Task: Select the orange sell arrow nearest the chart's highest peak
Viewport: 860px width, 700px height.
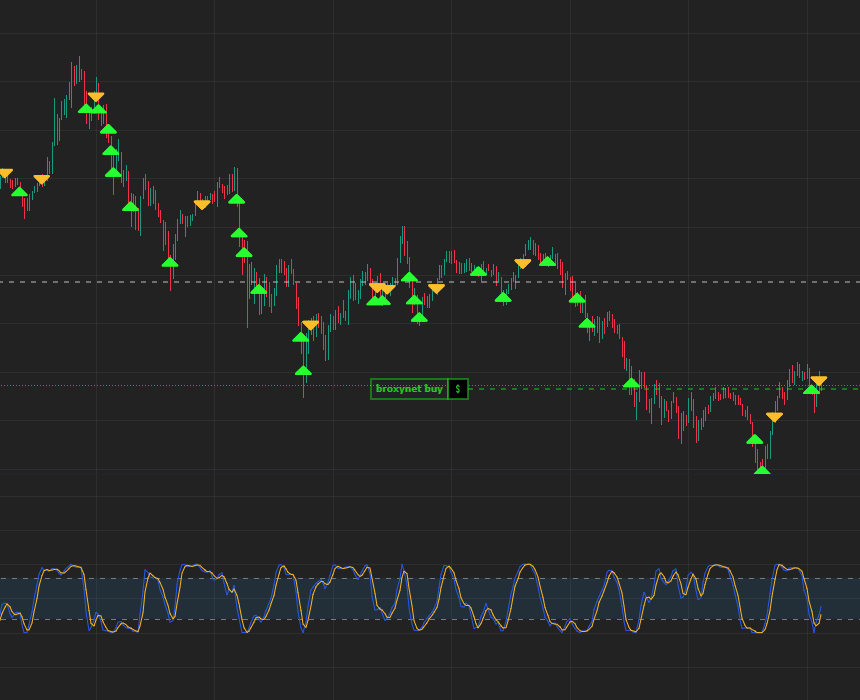Action: tap(96, 97)
